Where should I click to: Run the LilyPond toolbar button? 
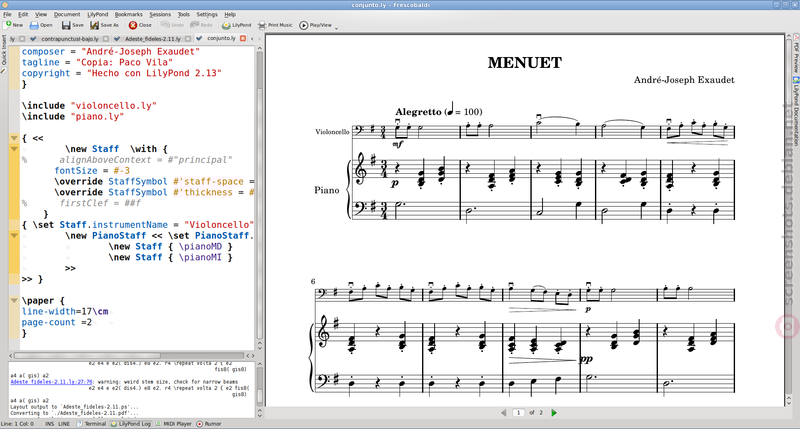point(237,25)
